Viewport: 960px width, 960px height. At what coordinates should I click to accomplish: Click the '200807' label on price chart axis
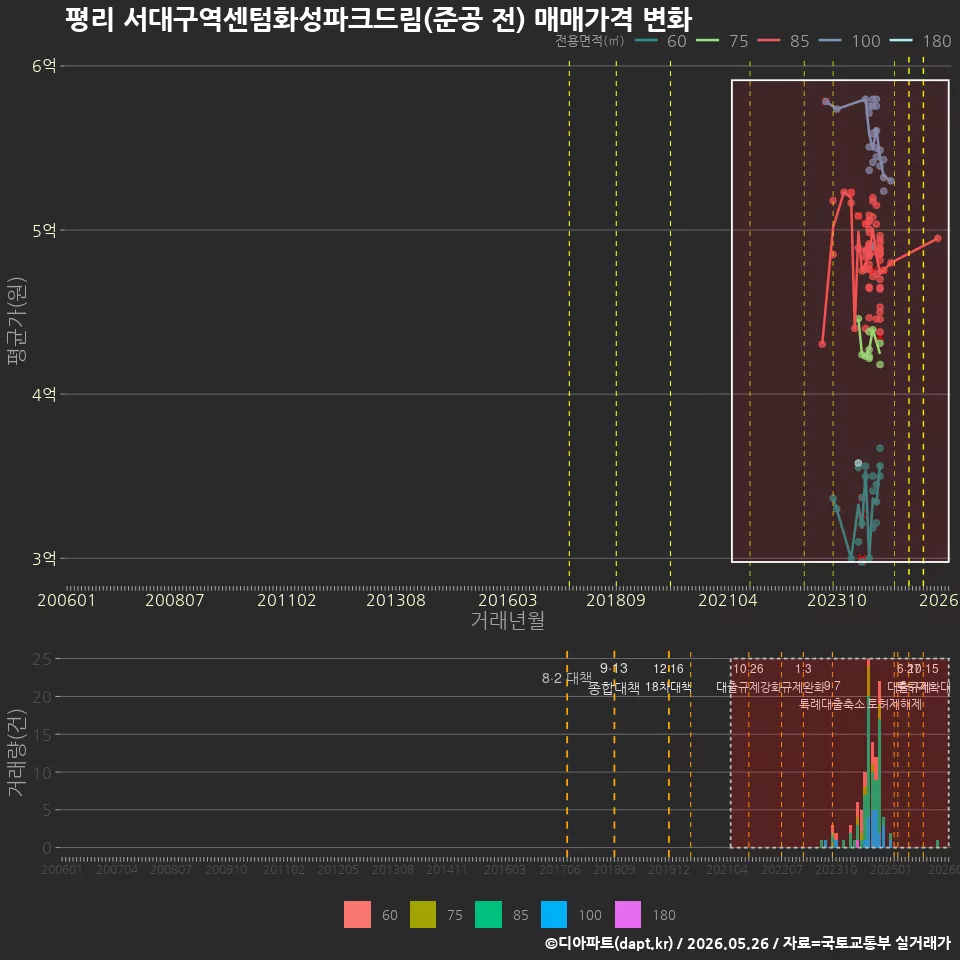click(x=174, y=600)
